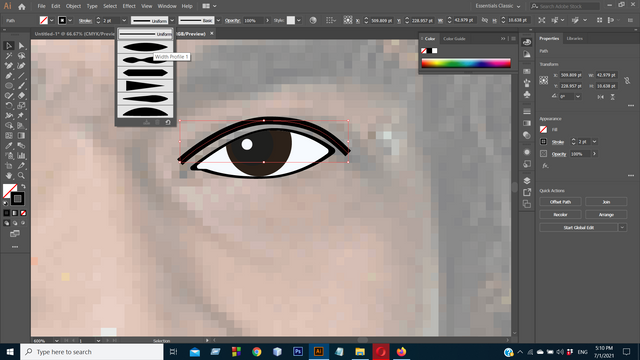Select the Artboard tool

[x=9, y=165]
